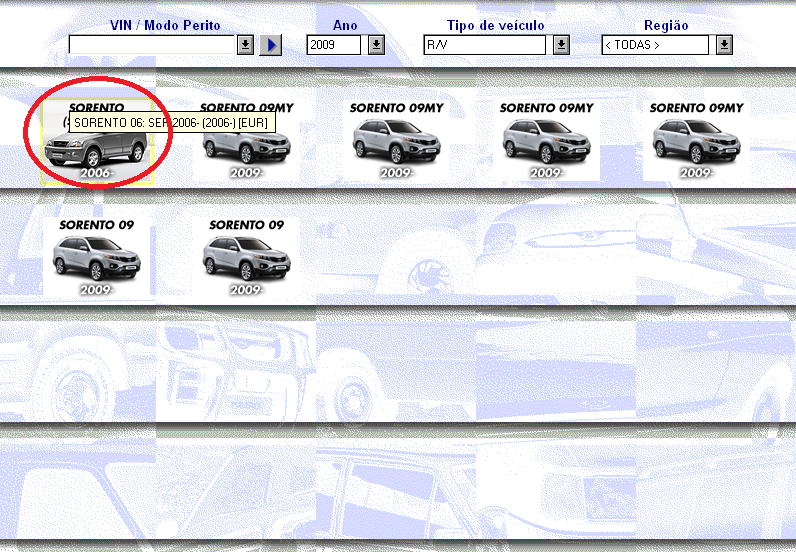The height and width of the screenshot is (552, 796).
Task: Click the blue arrow VIN search button
Action: [271, 45]
